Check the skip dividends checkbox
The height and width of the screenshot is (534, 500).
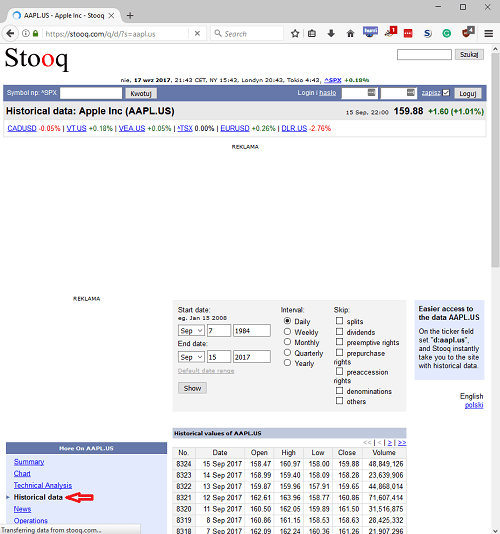tap(339, 331)
